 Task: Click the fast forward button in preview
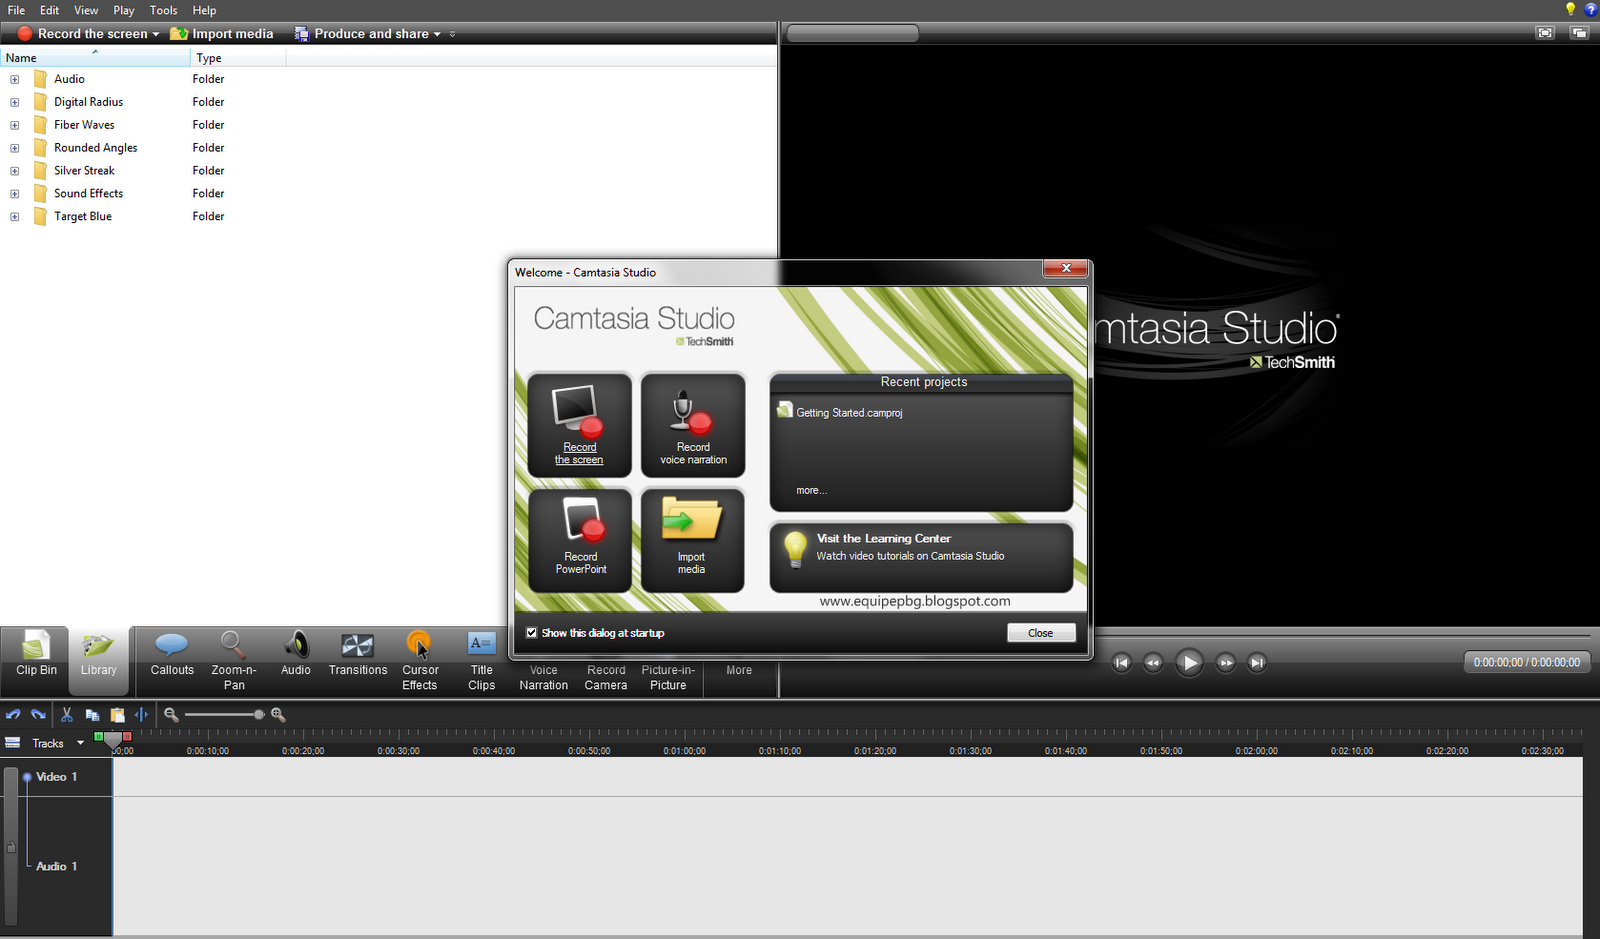[x=1226, y=662]
